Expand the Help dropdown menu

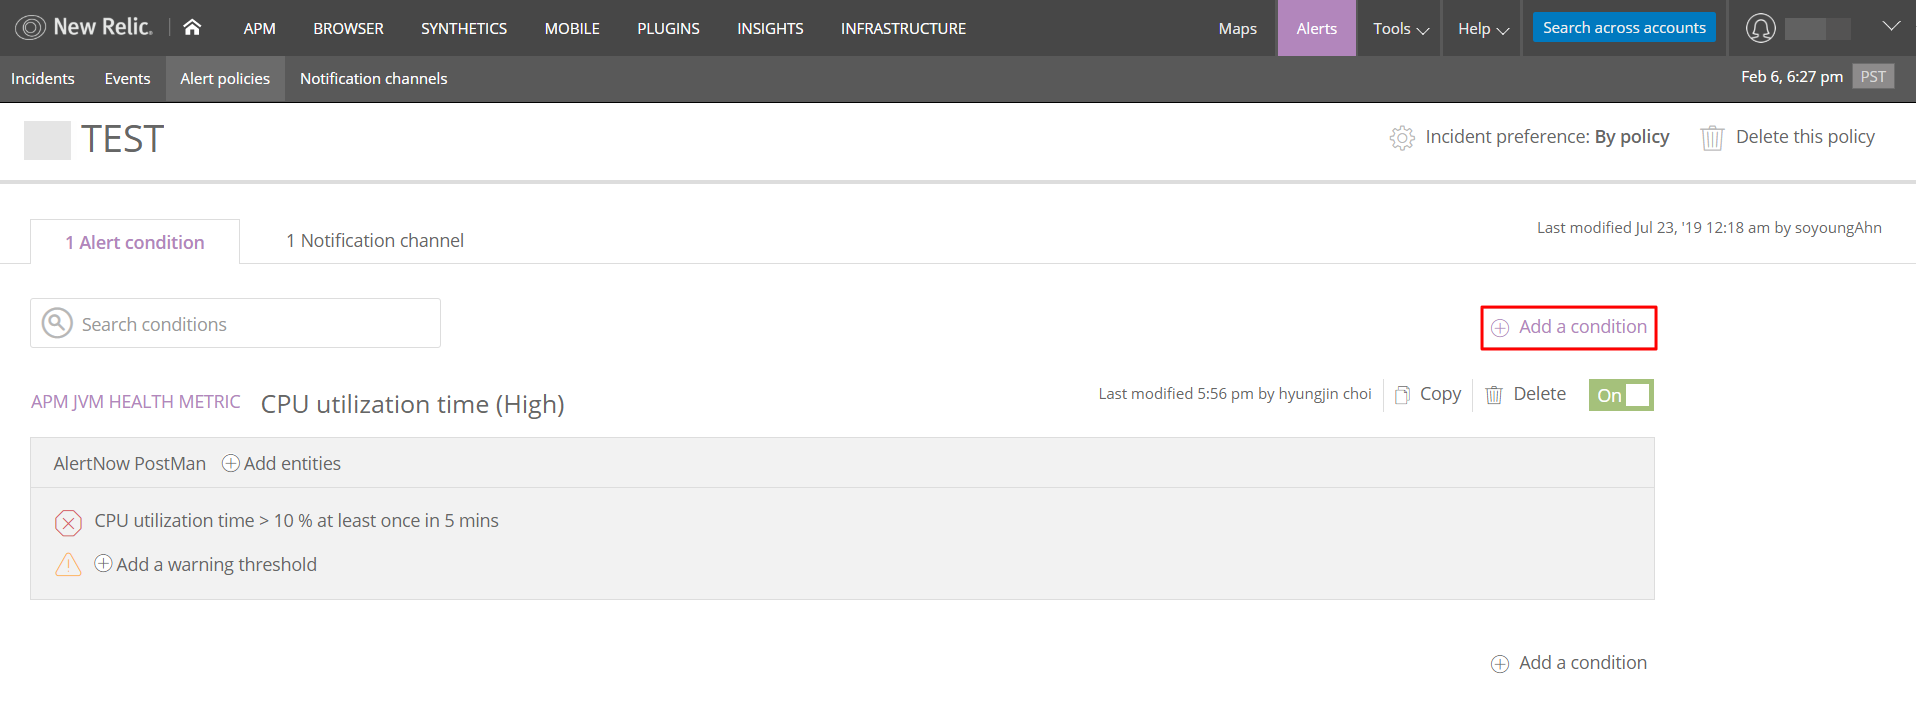coord(1483,29)
